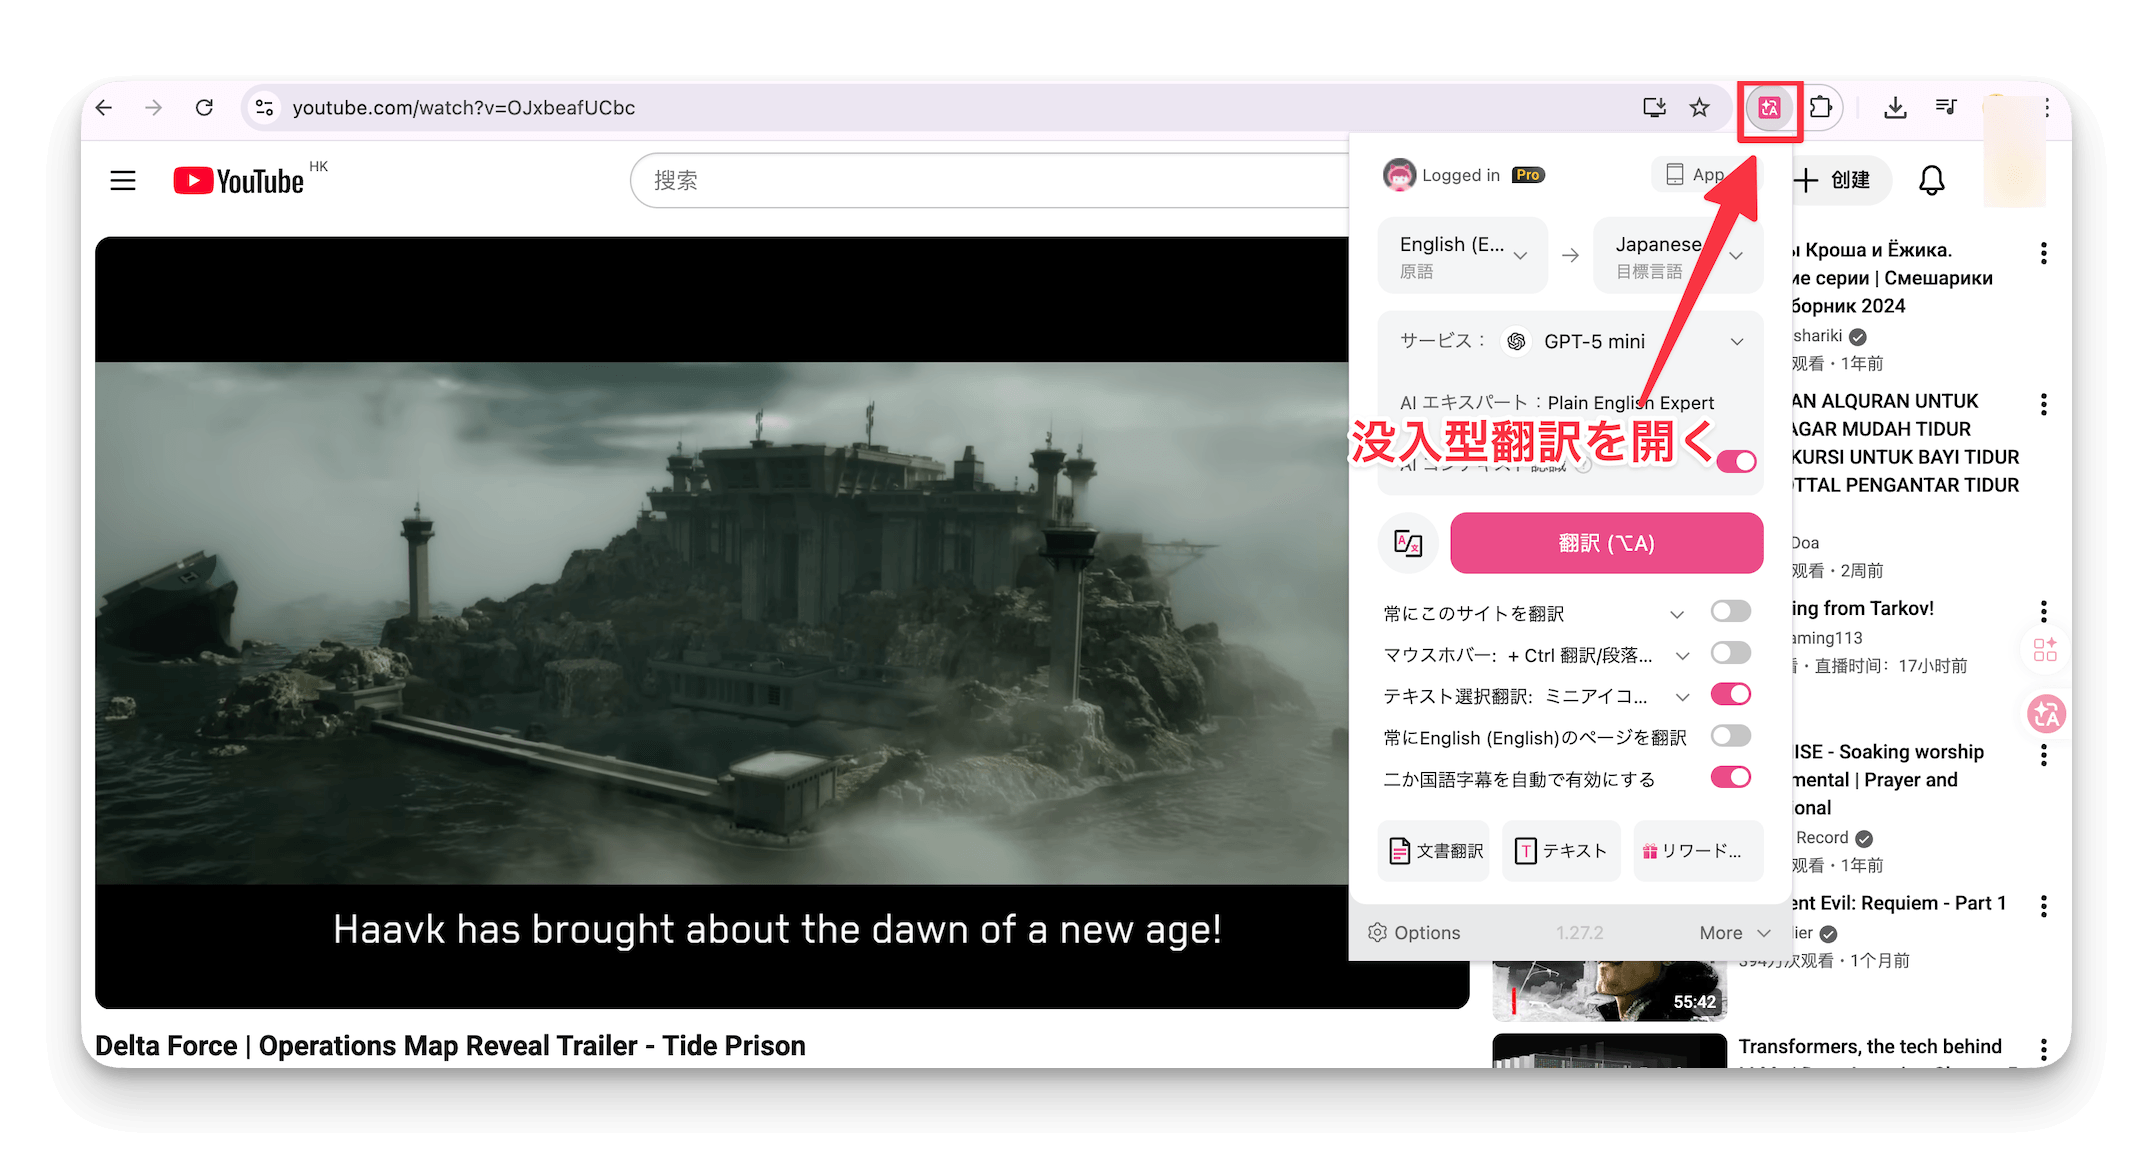Bookmark this page with the star icon
Image resolution: width=2153 pixels, height=1149 pixels.
click(1699, 107)
